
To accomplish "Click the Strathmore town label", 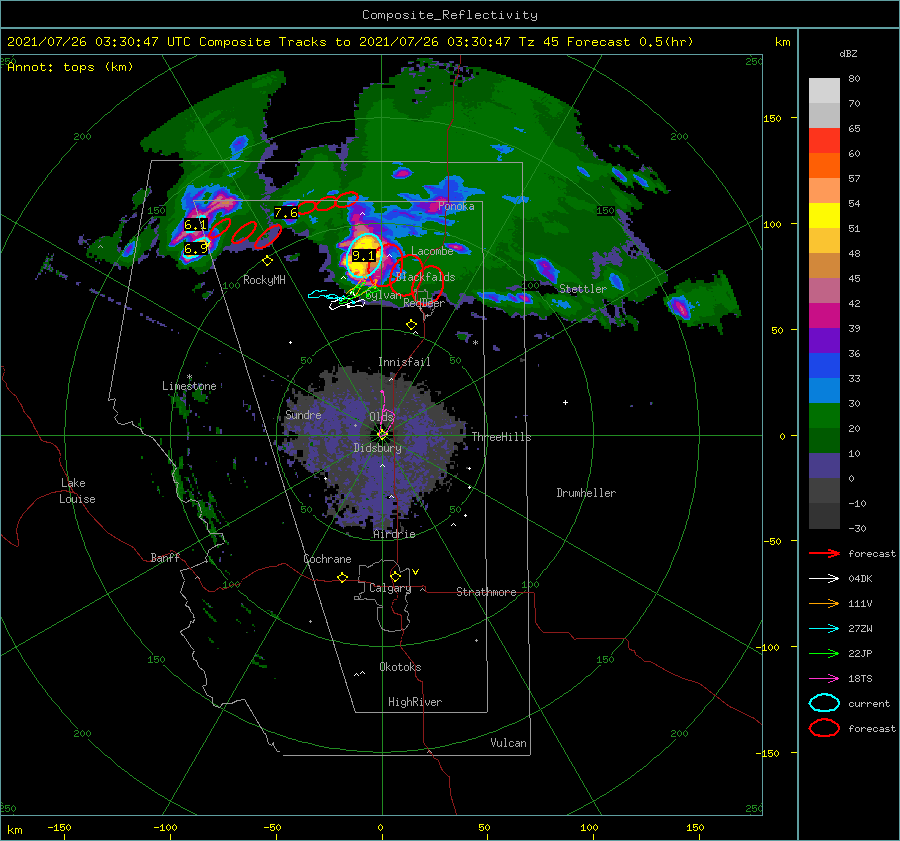I will pos(486,592).
